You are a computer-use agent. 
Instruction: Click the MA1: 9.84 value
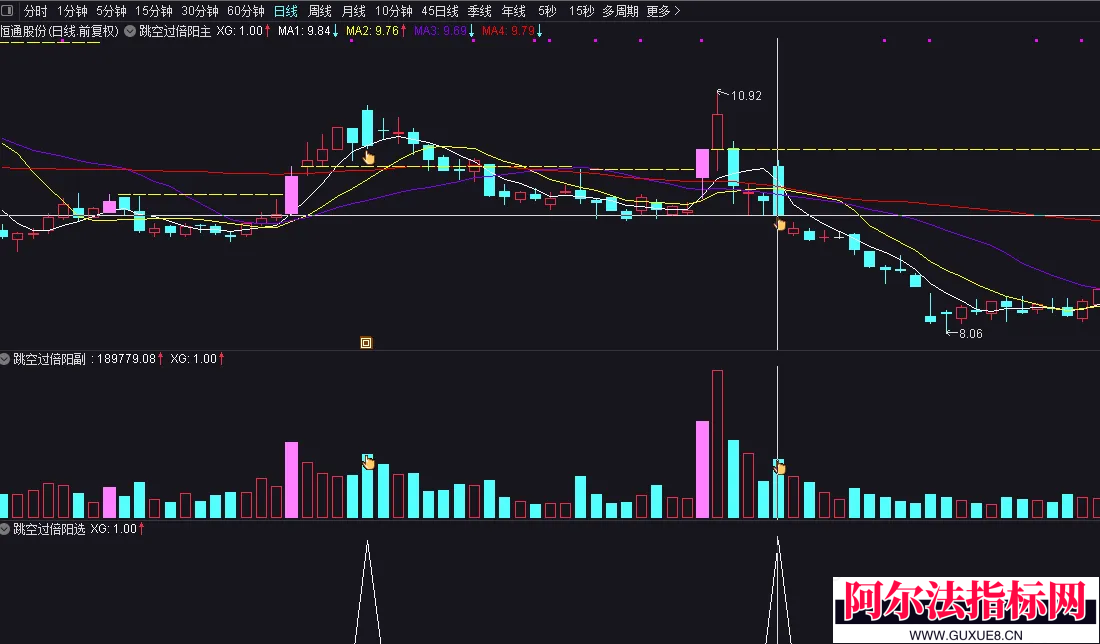[x=304, y=31]
